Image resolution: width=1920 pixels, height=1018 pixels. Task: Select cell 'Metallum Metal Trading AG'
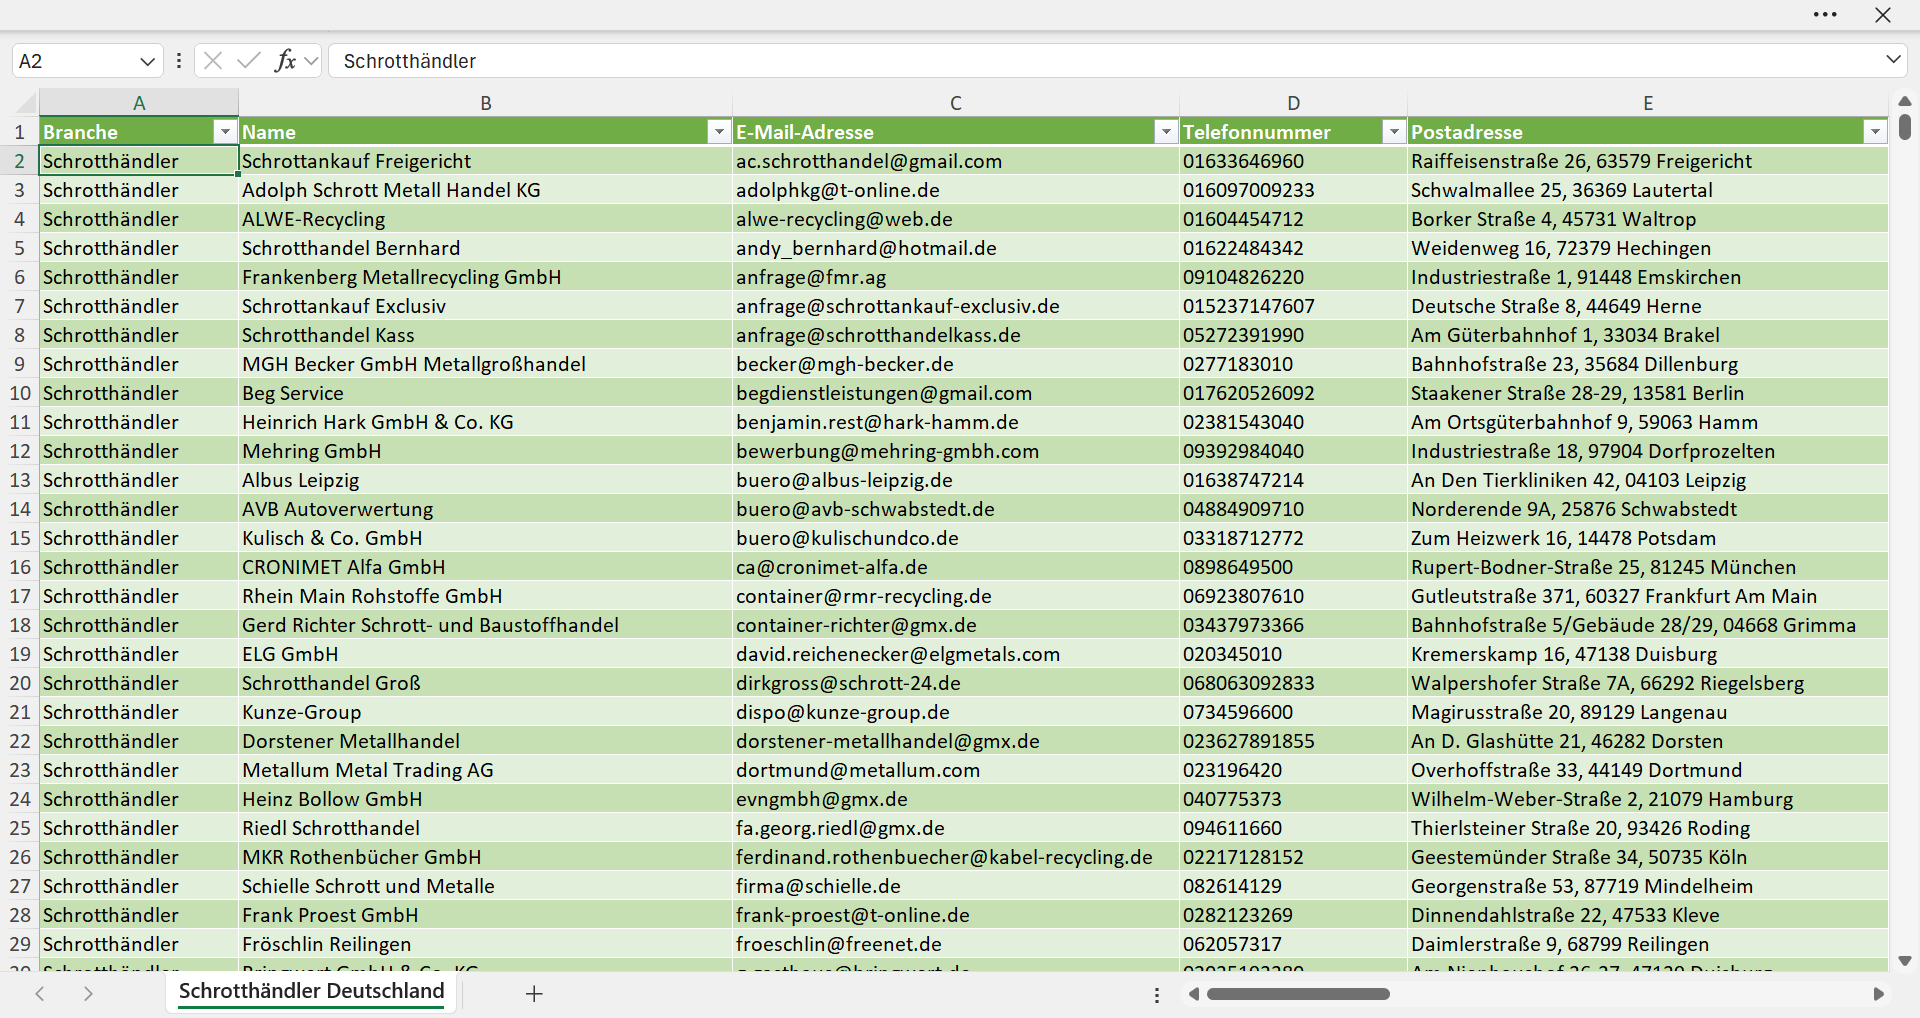(486, 770)
